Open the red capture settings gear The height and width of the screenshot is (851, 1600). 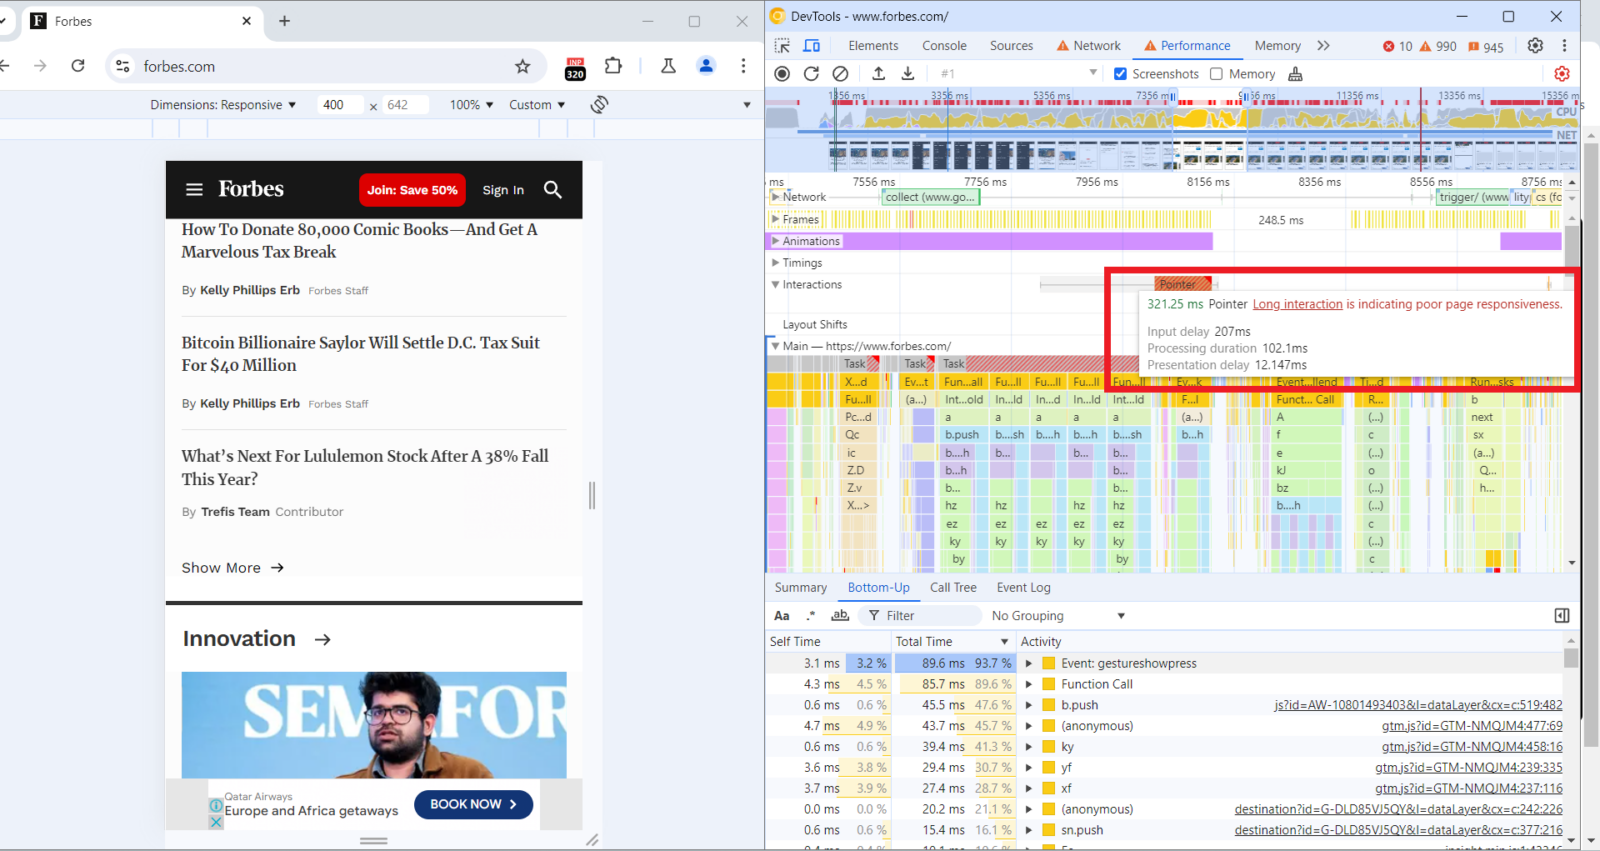click(x=1561, y=74)
